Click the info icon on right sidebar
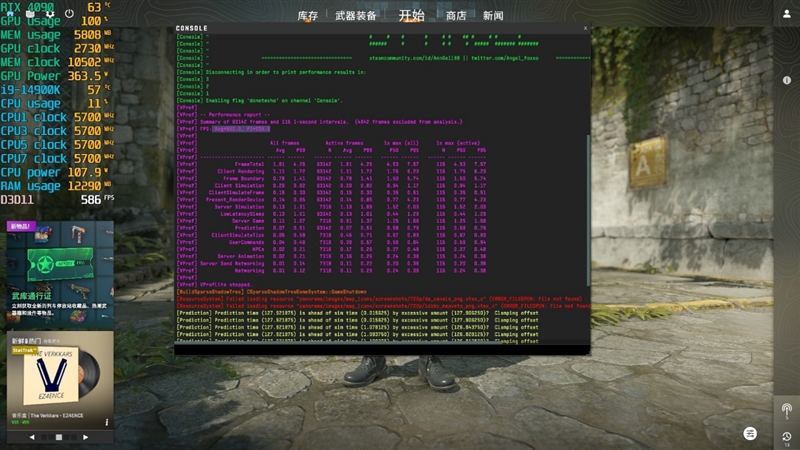800x450 pixels. (787, 80)
